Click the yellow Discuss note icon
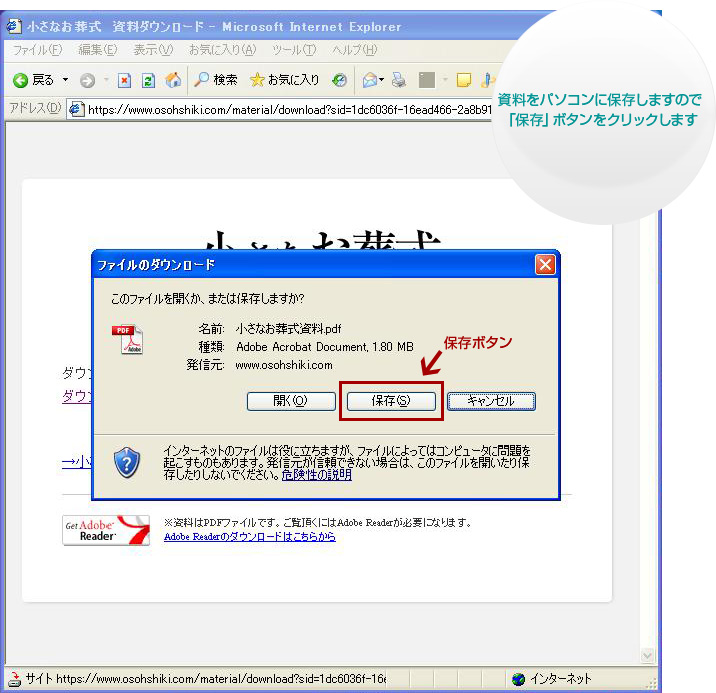716x693 pixels. (x=463, y=80)
